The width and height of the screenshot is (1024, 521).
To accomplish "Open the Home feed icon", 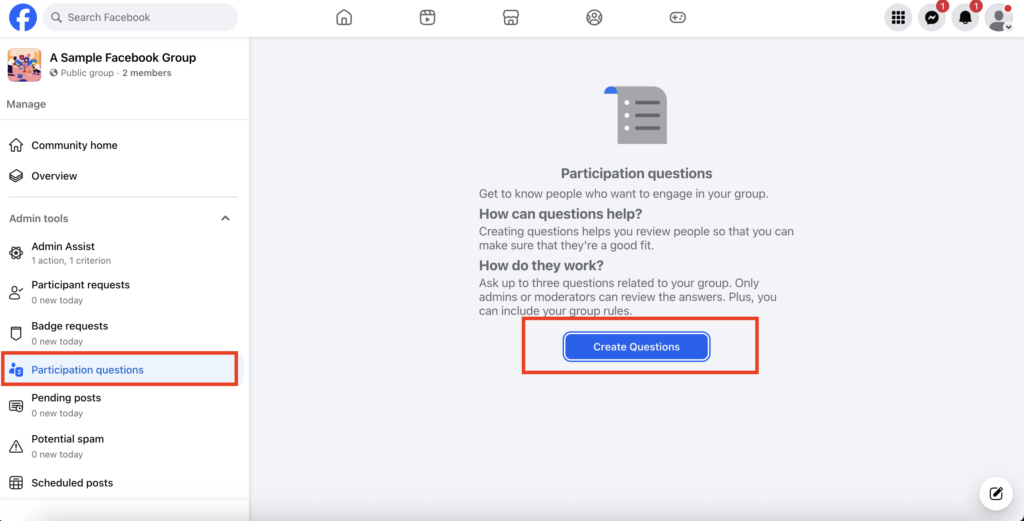I will click(x=344, y=17).
